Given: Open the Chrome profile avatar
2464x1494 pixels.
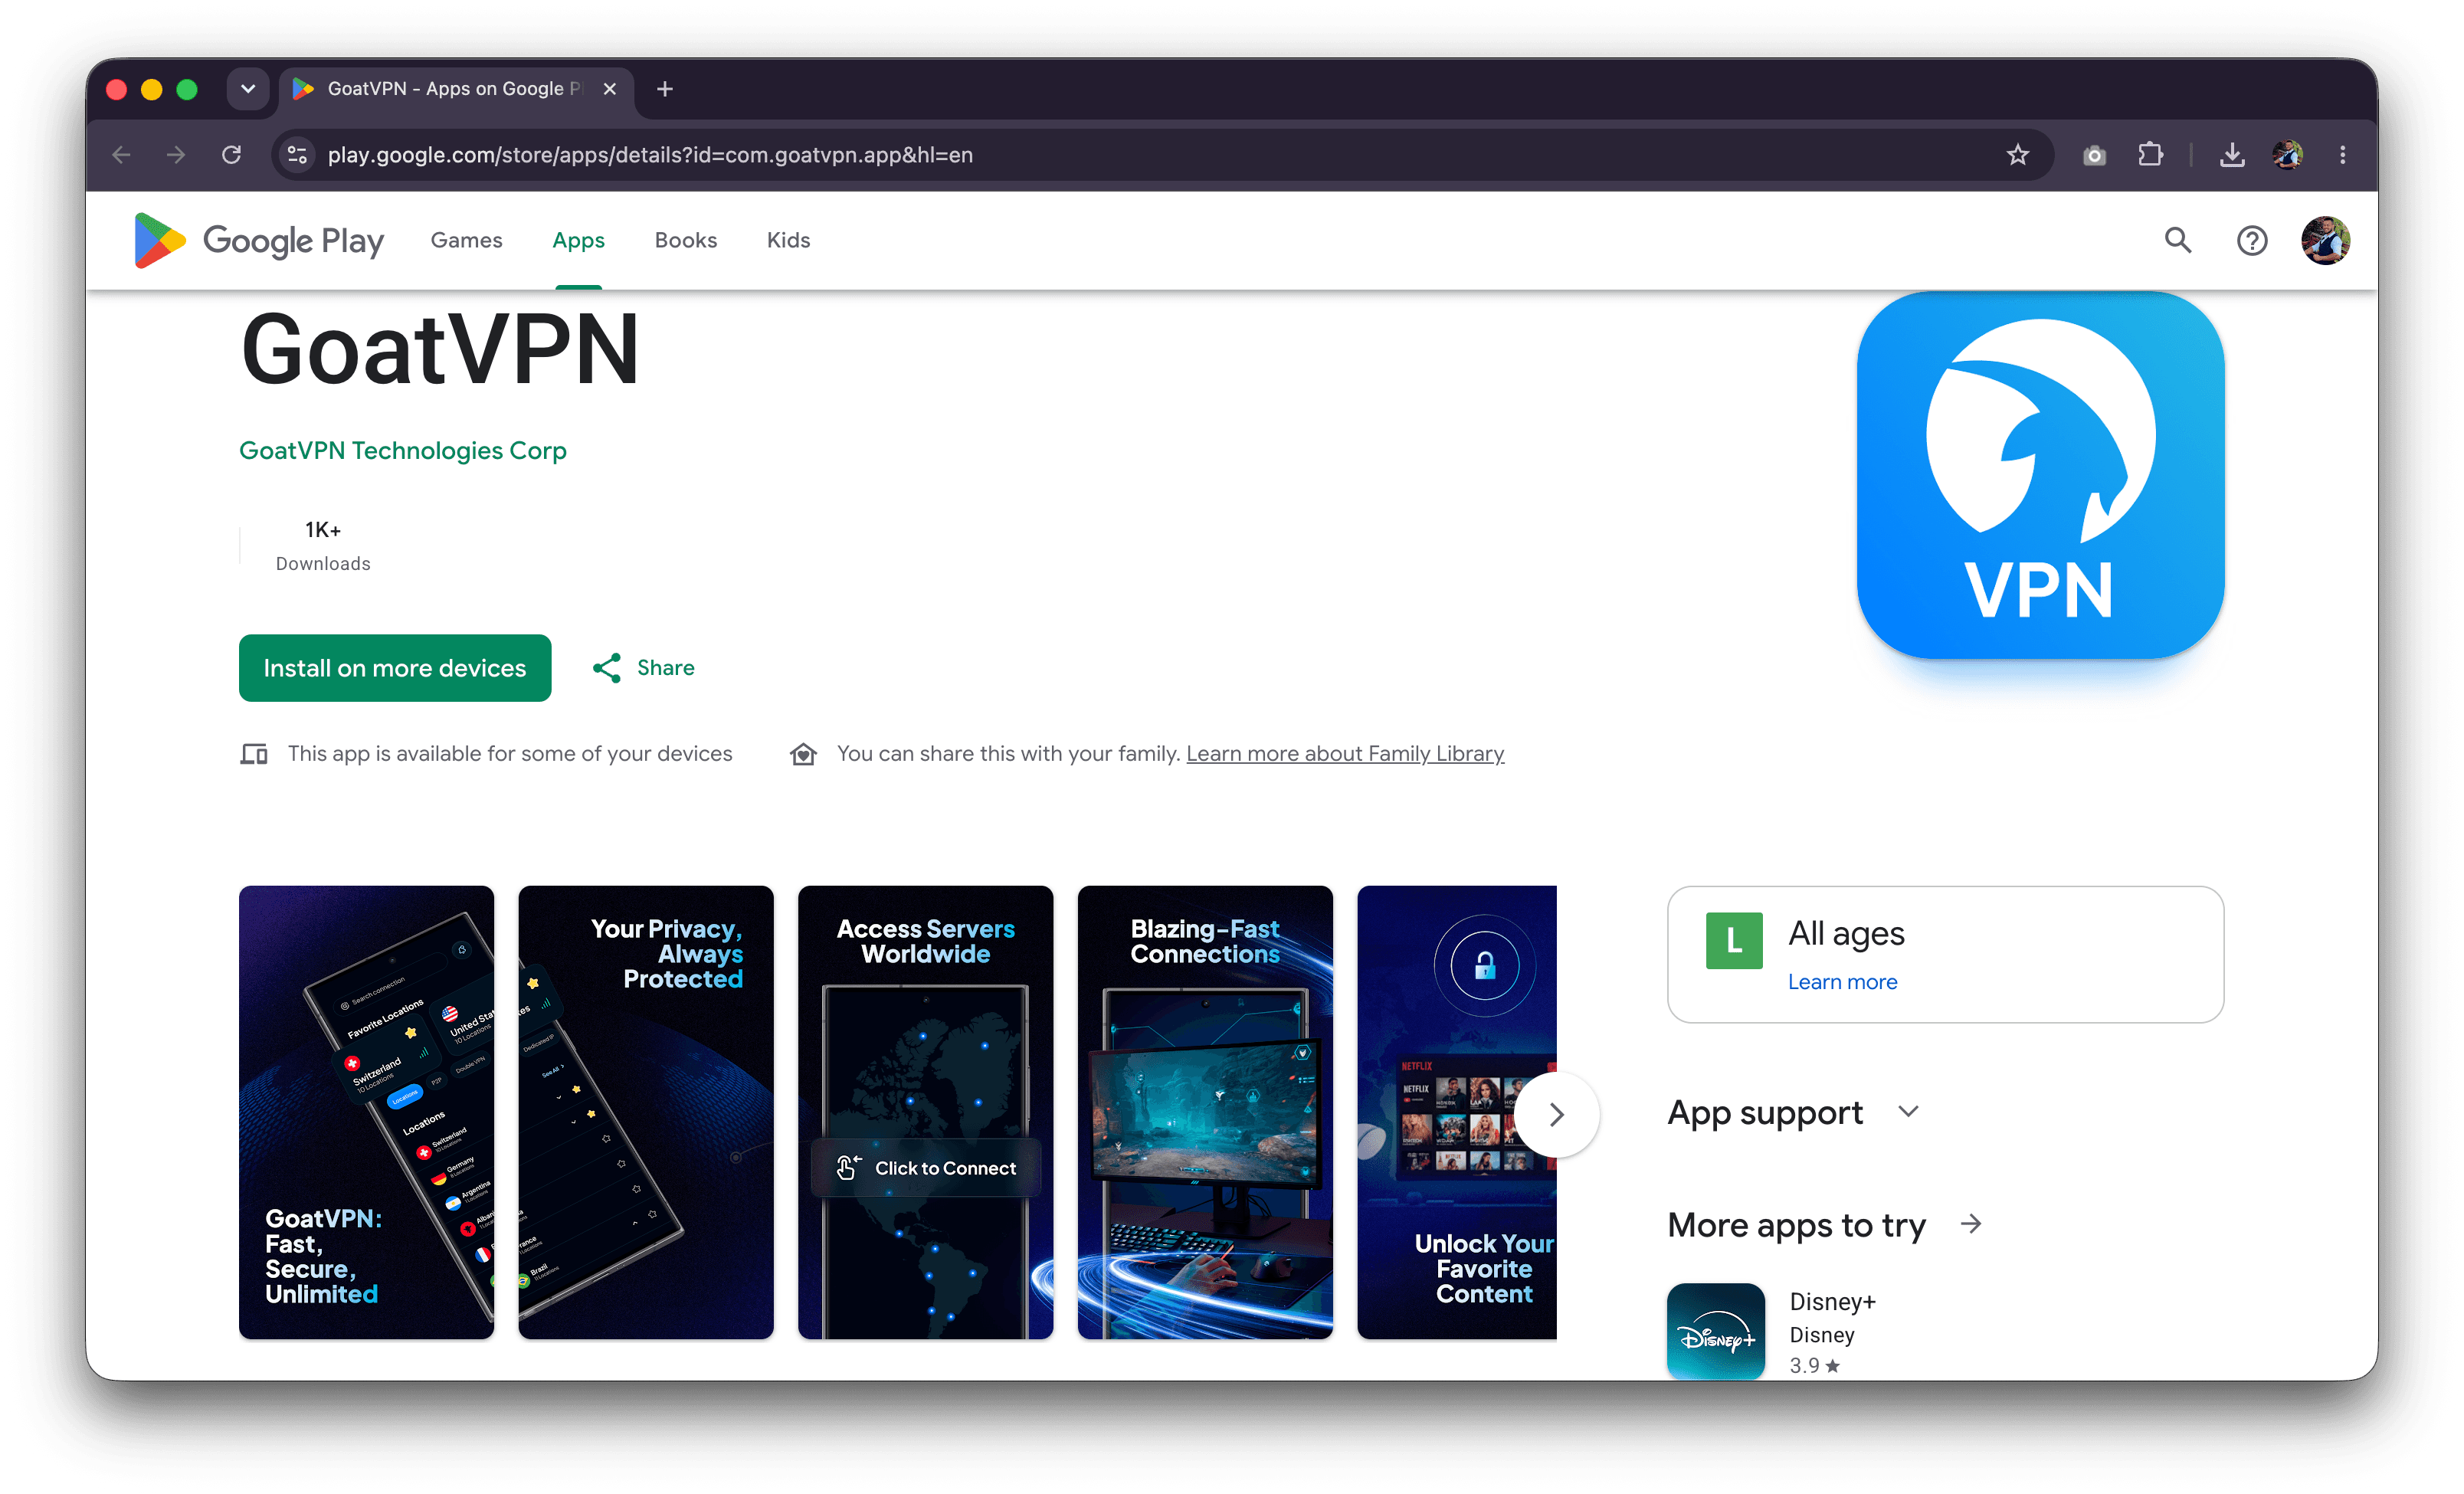Looking at the screenshot, I should (2288, 155).
